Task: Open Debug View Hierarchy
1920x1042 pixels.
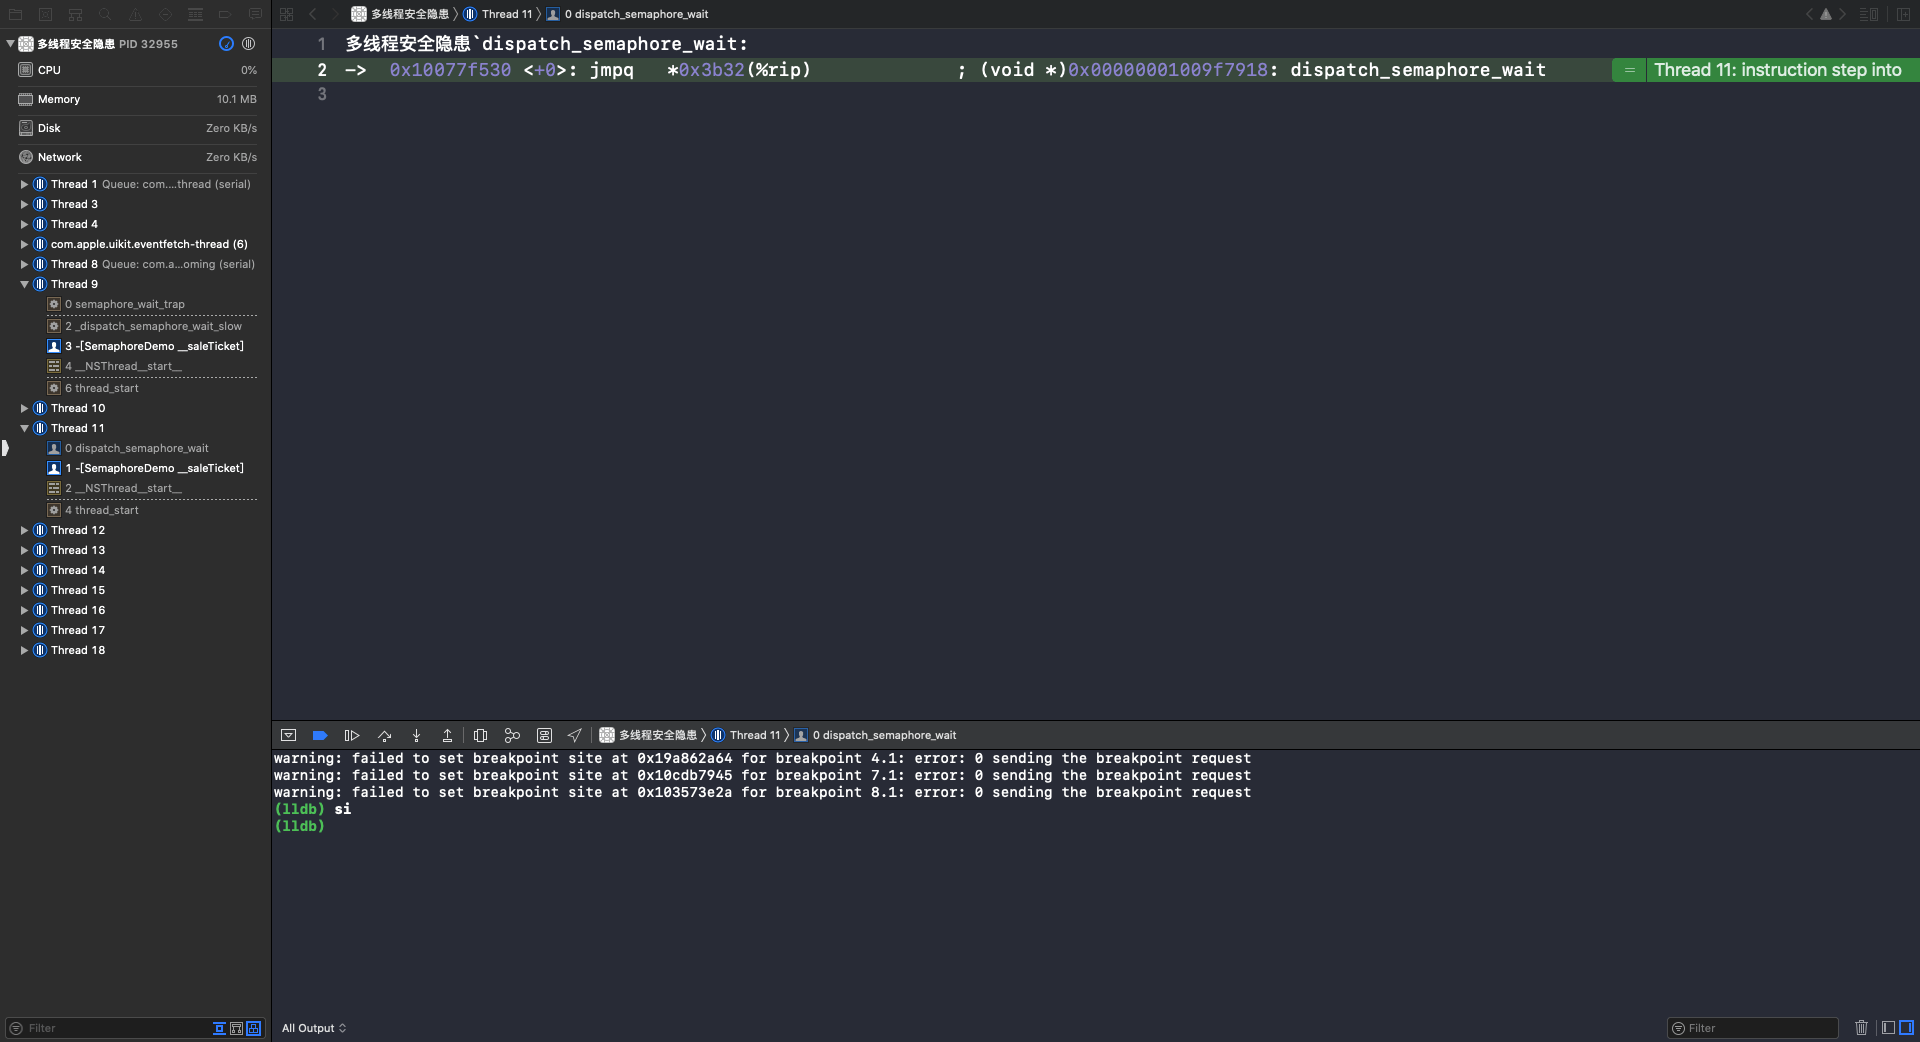Action: click(x=480, y=735)
